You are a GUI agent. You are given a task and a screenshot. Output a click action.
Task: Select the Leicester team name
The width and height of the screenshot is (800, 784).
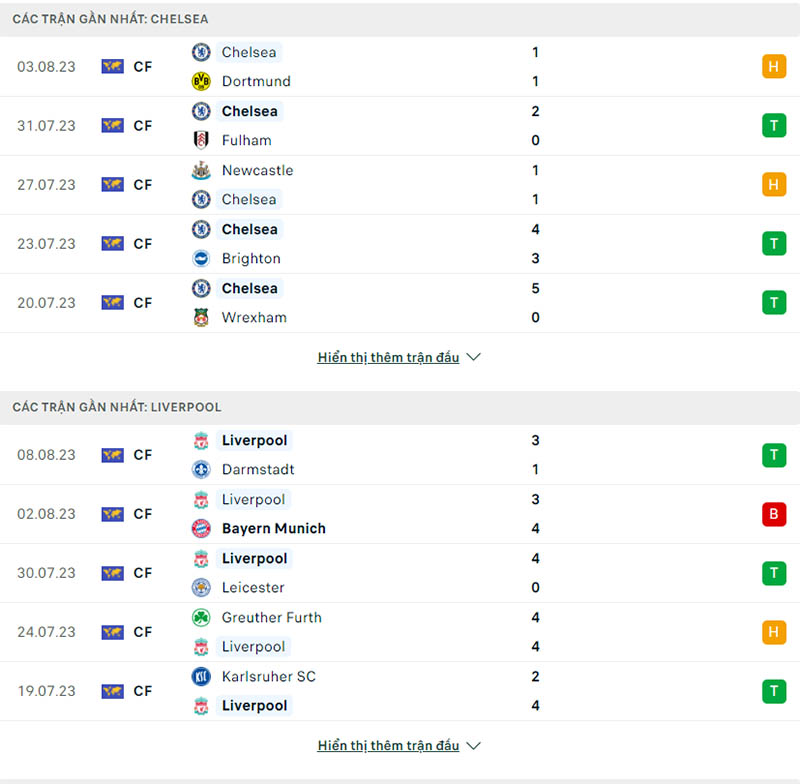(x=253, y=588)
